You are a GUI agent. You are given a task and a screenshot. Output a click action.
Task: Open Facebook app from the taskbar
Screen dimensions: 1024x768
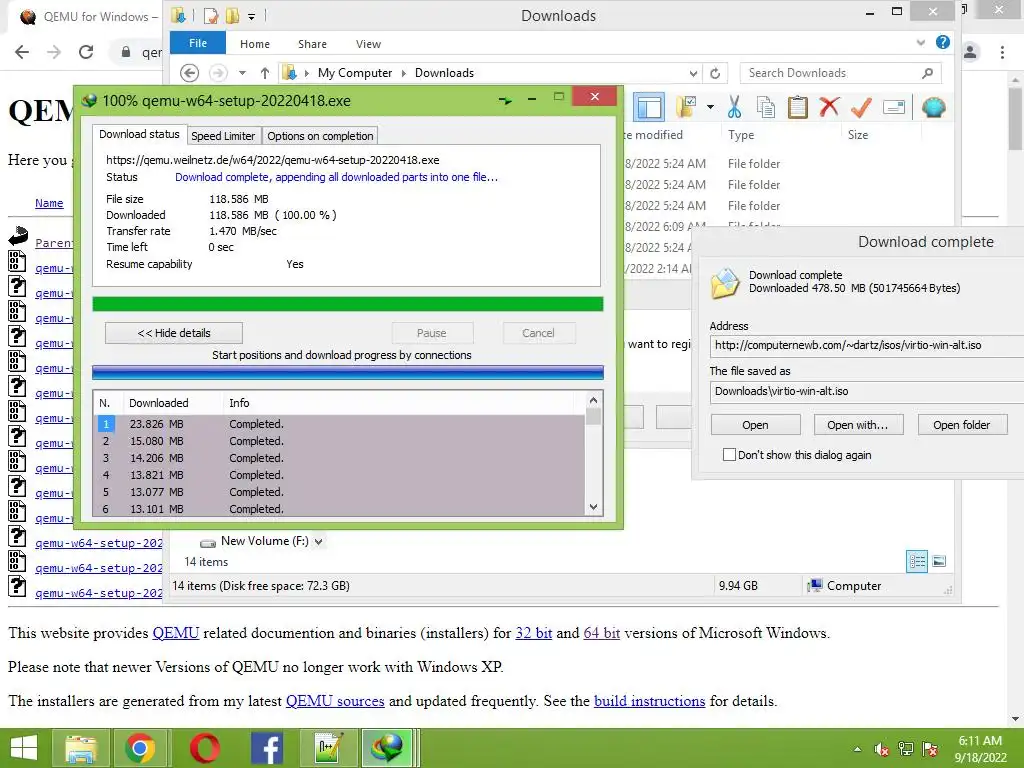click(x=266, y=748)
